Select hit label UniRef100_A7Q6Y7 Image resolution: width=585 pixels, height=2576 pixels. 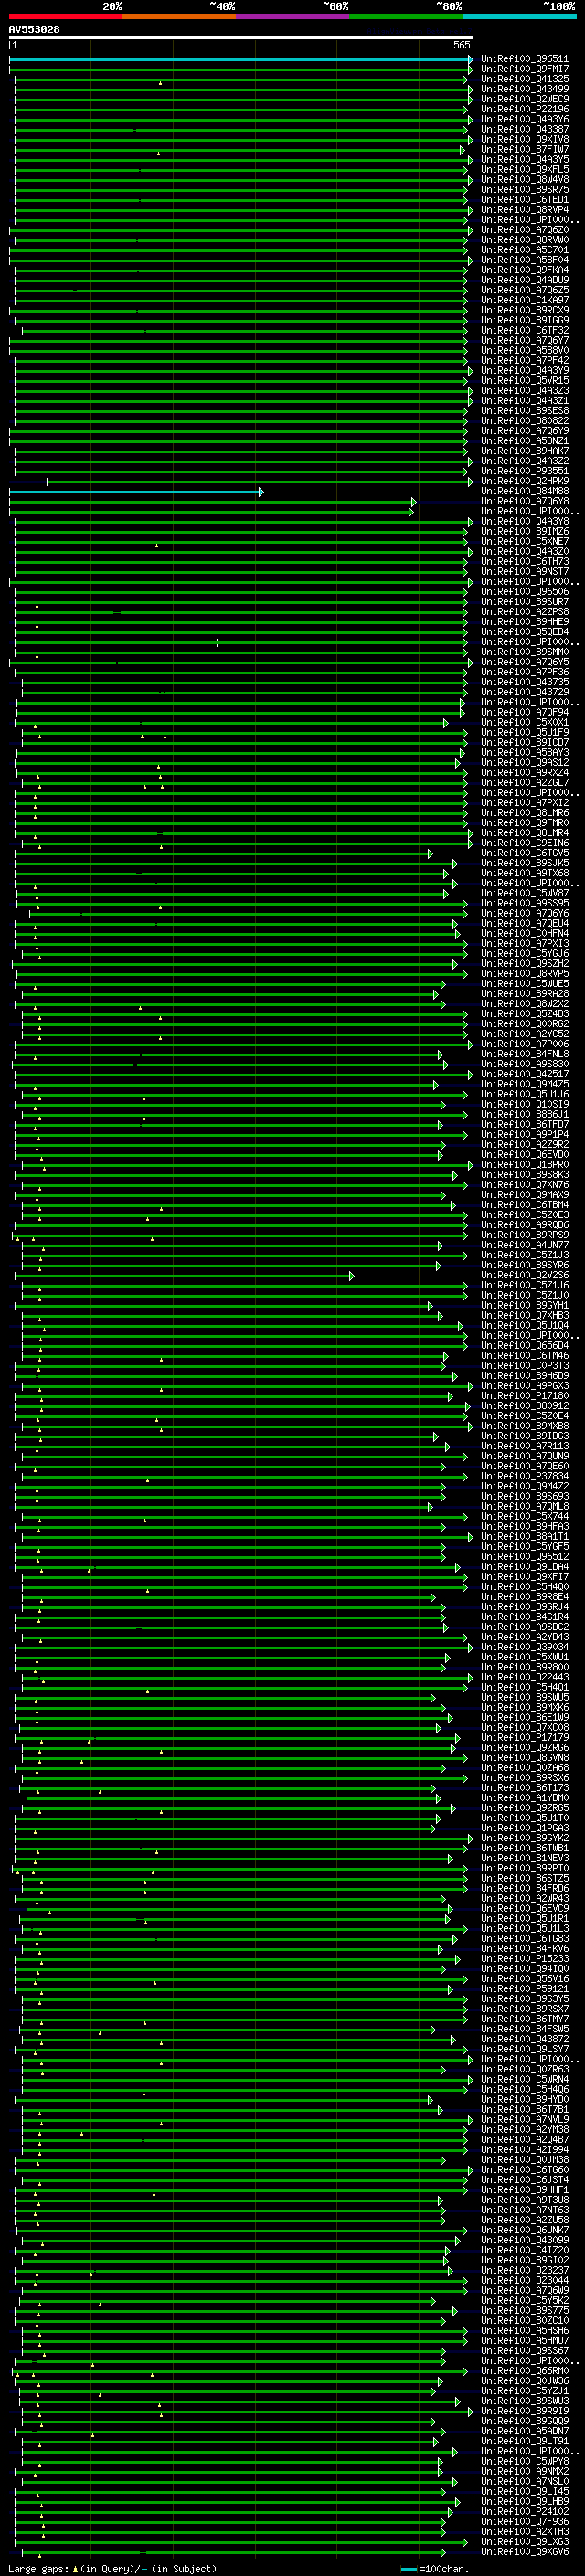525,340
